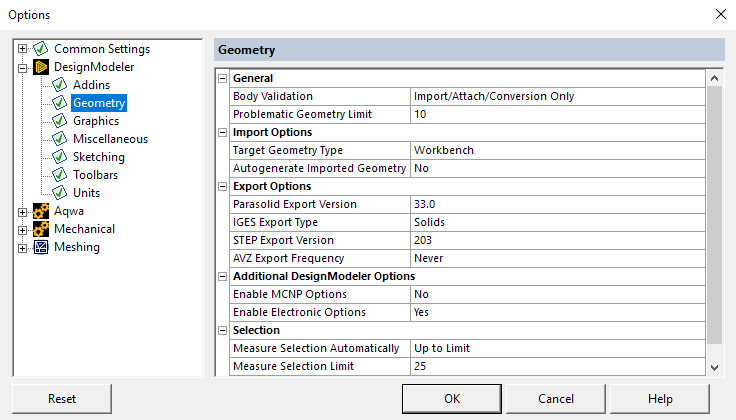Click the Mechanical gear icon
736x420 pixels.
[x=41, y=229]
